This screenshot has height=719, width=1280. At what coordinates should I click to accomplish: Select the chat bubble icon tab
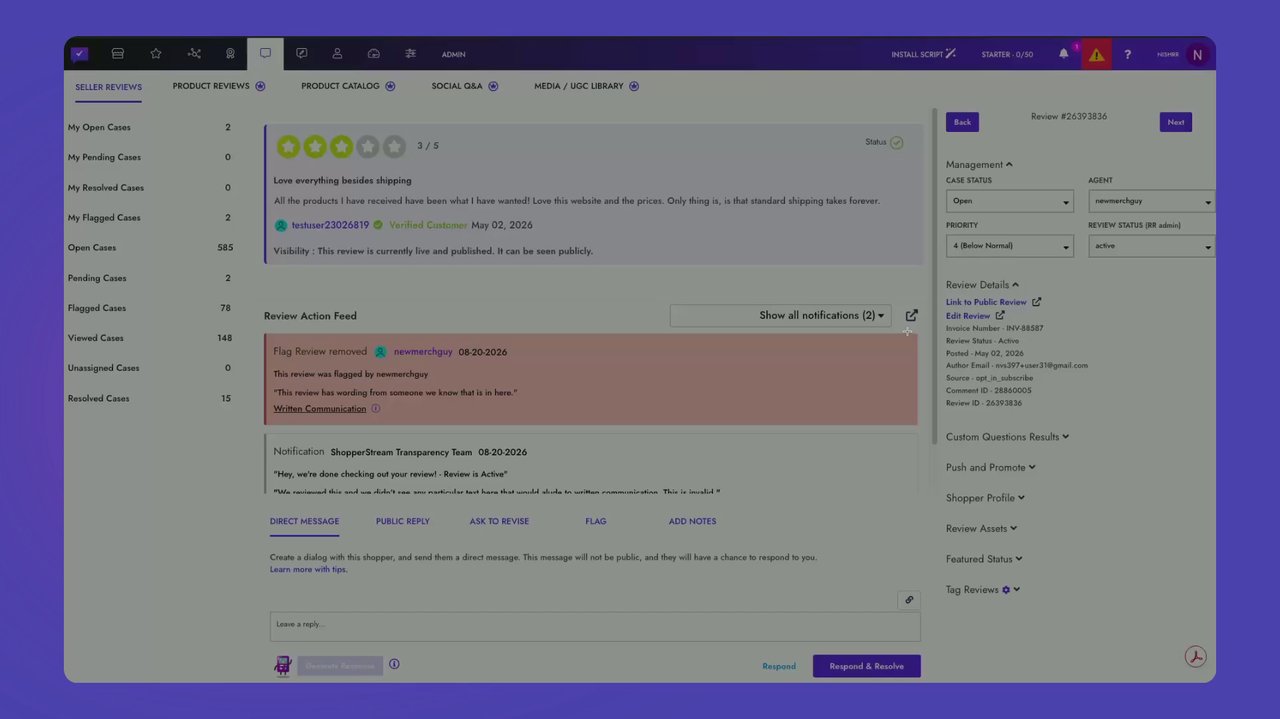click(x=265, y=54)
